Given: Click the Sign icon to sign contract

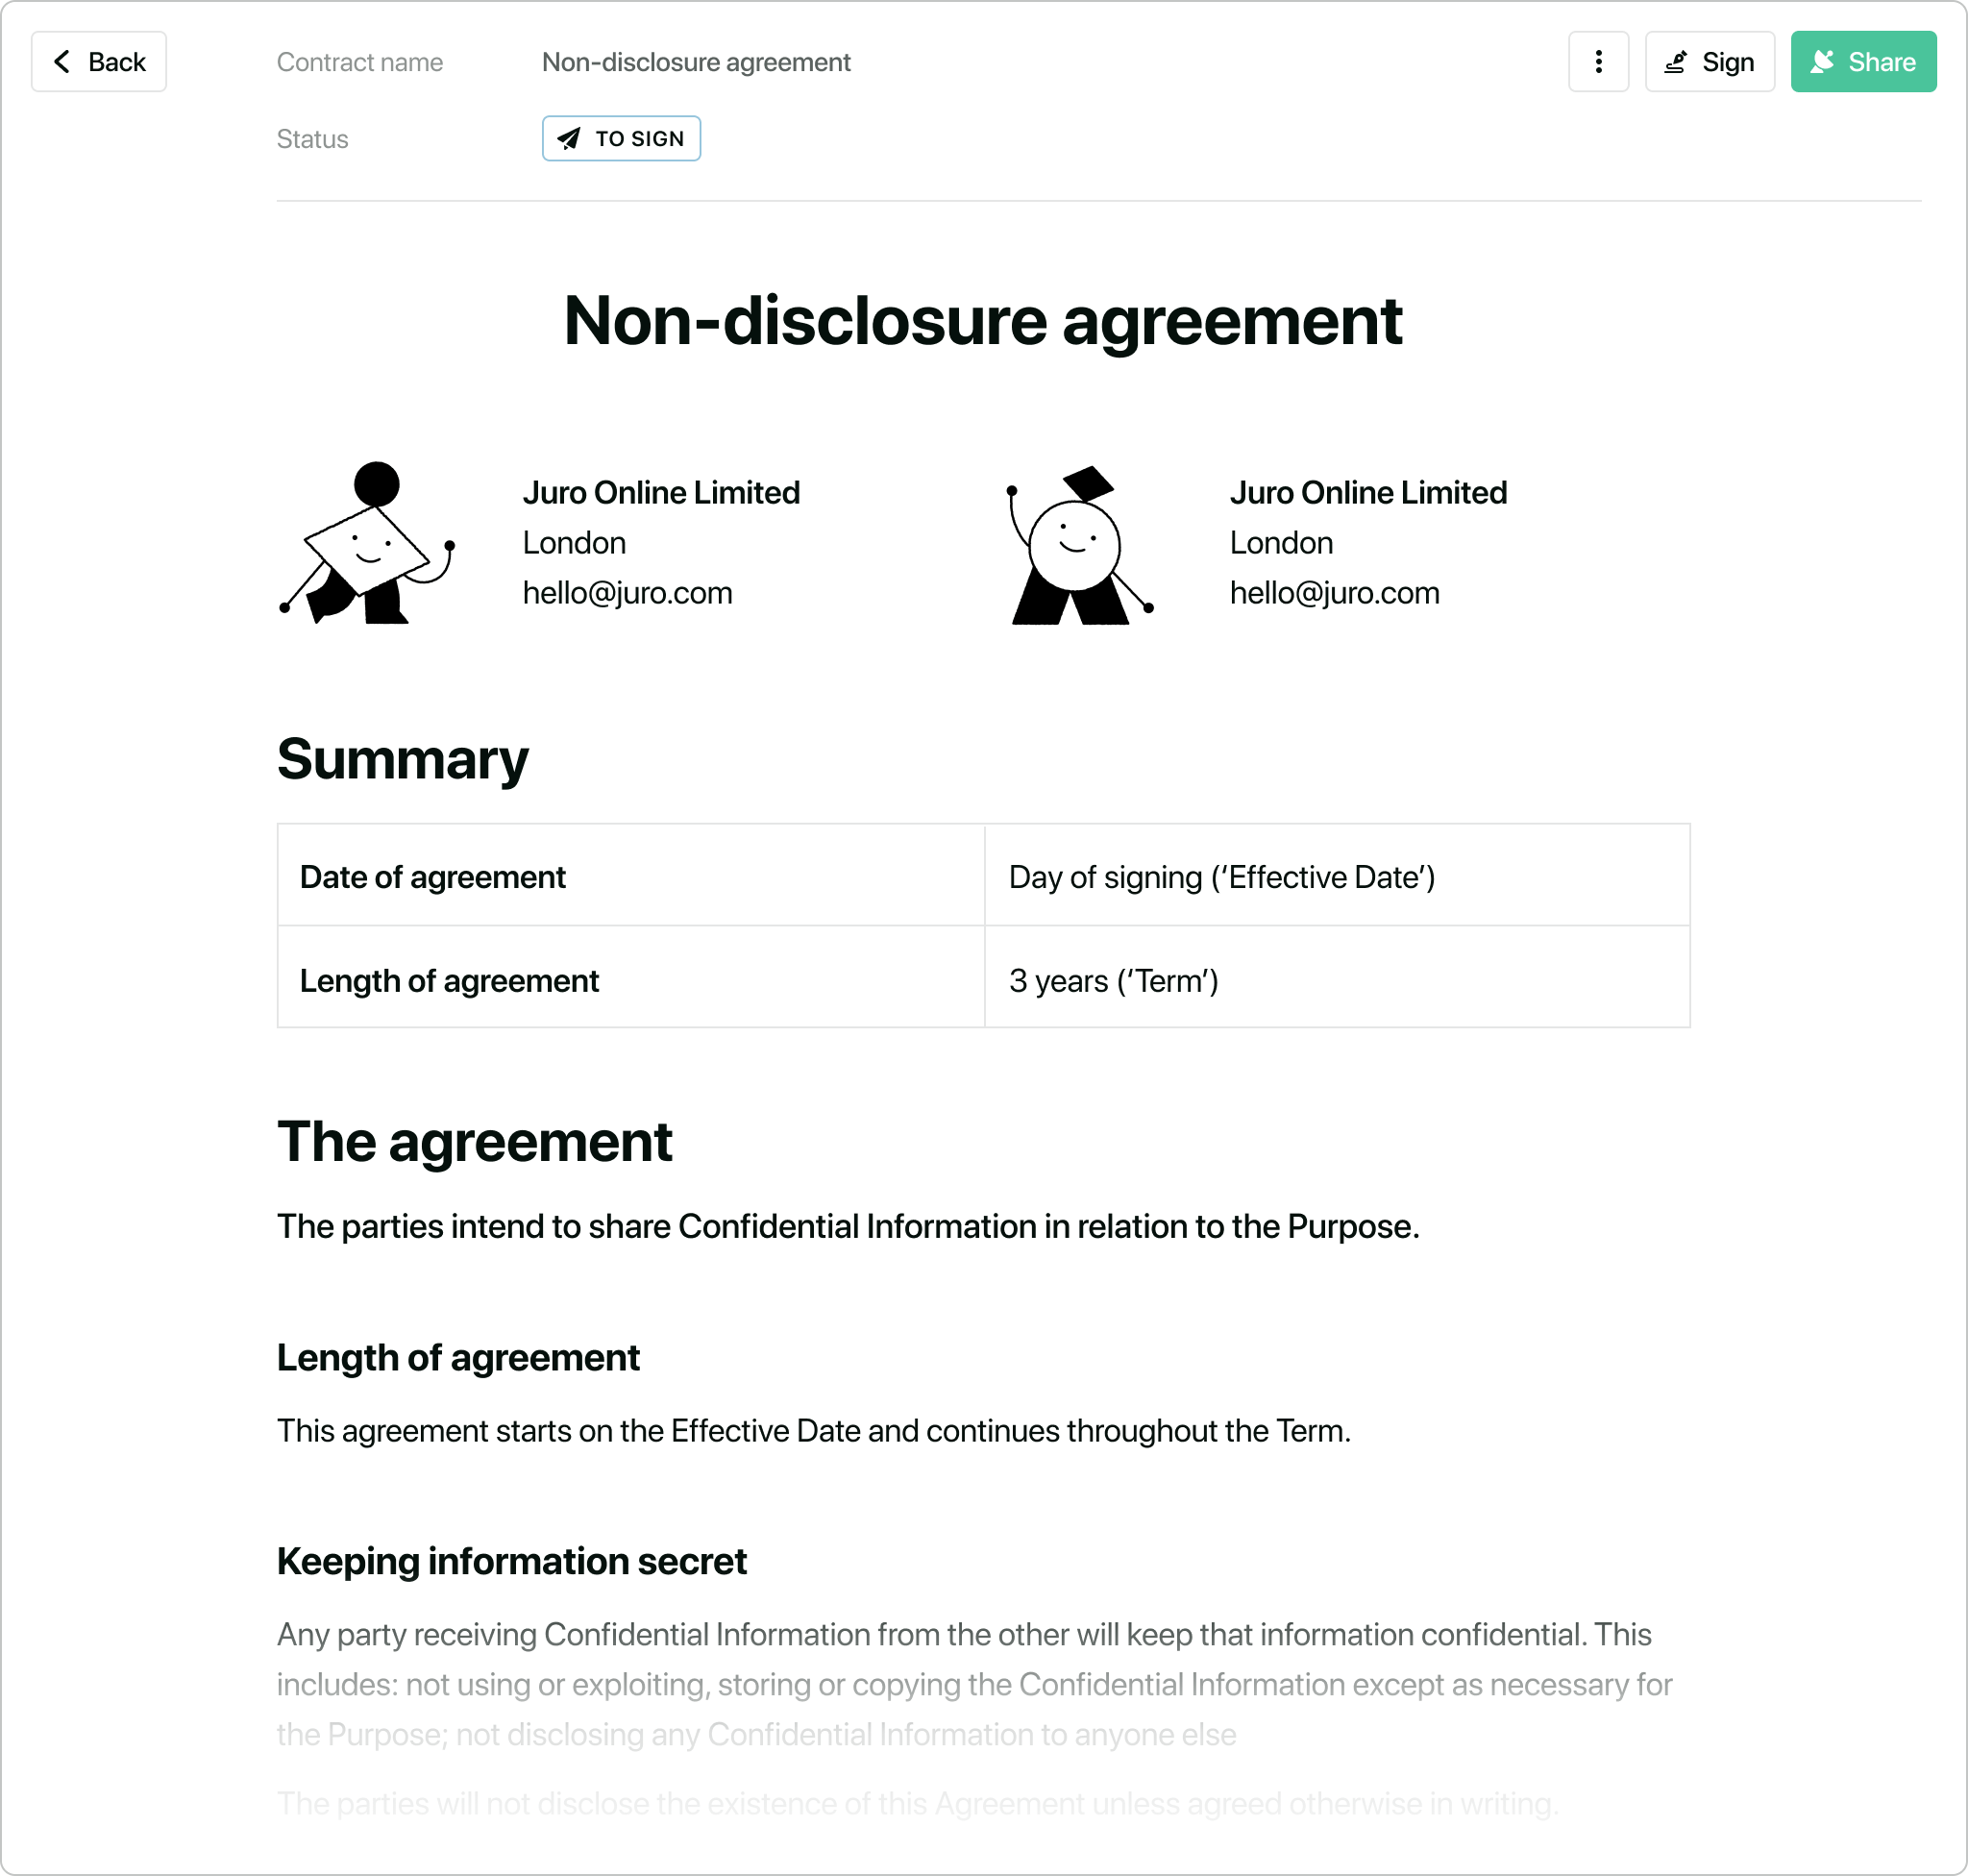Looking at the screenshot, I should 1708,63.
